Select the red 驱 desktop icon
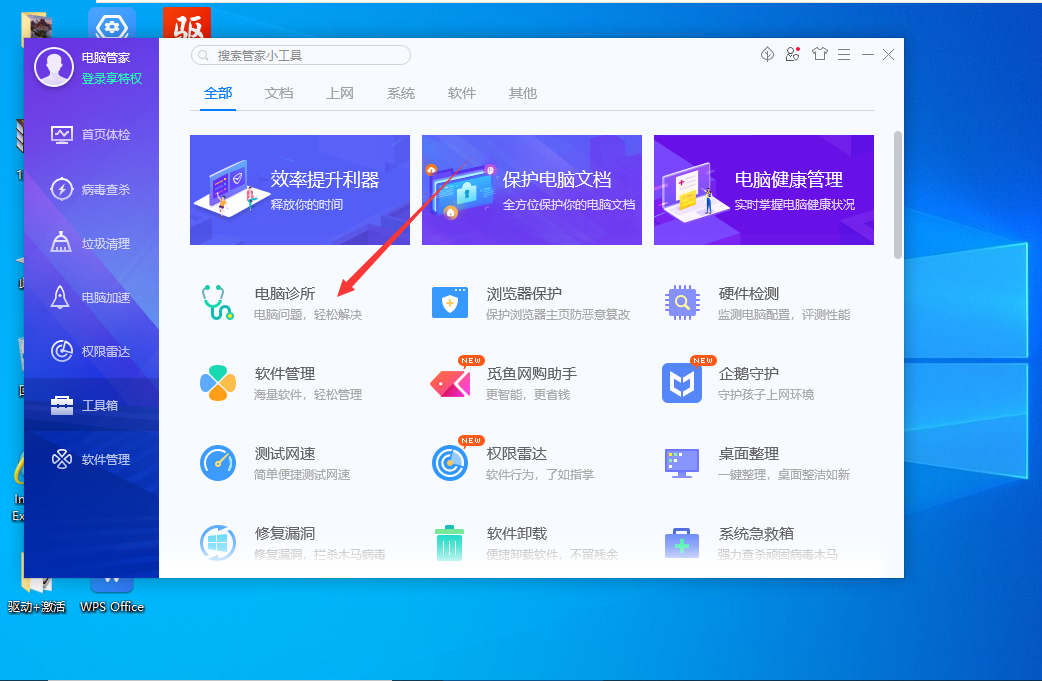1042x681 pixels. tap(187, 23)
